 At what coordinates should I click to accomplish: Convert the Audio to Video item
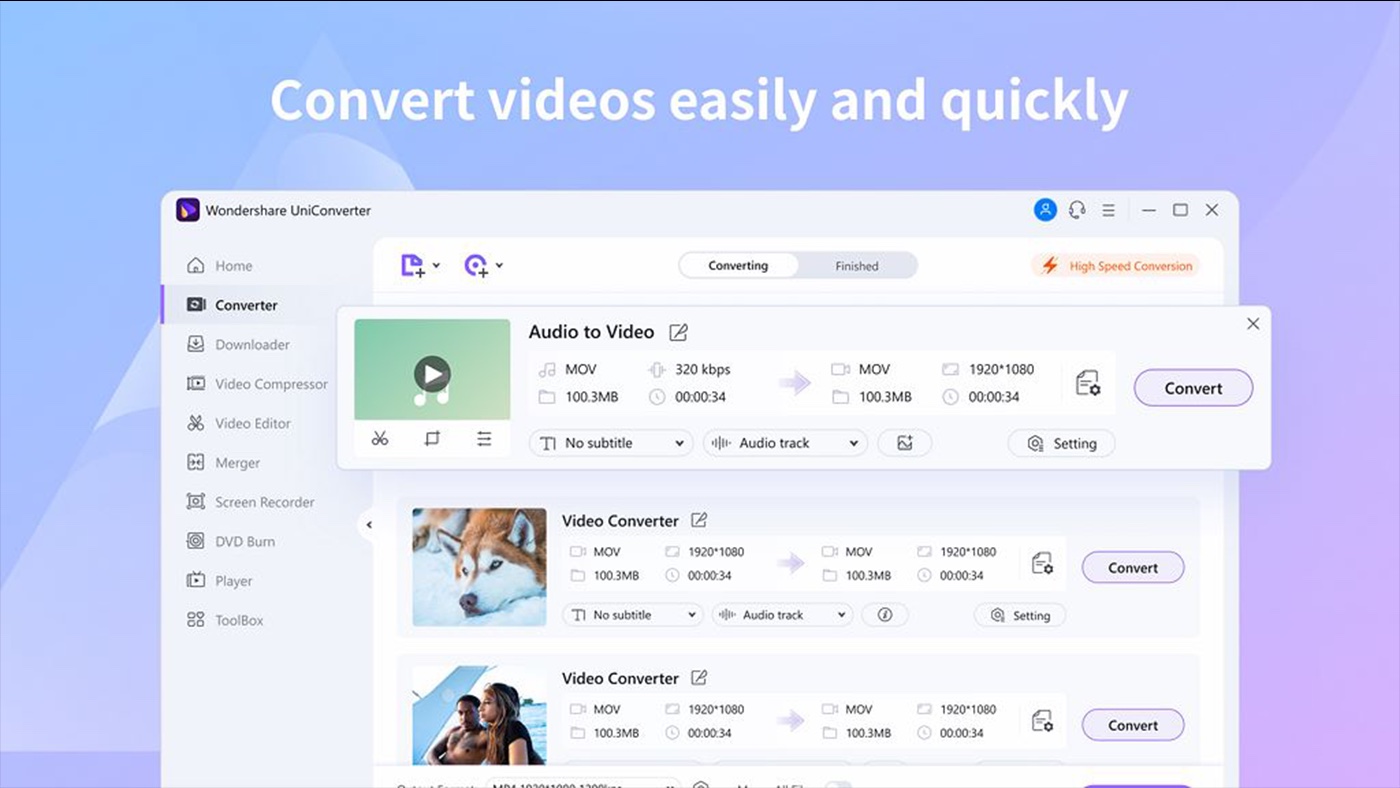[1193, 388]
